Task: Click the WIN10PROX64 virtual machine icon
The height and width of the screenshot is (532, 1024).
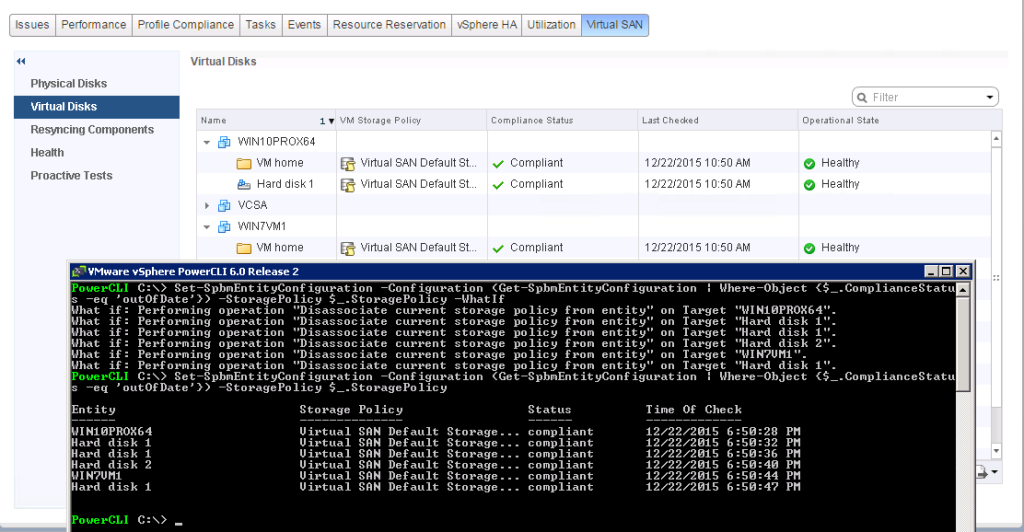Action: click(x=224, y=142)
